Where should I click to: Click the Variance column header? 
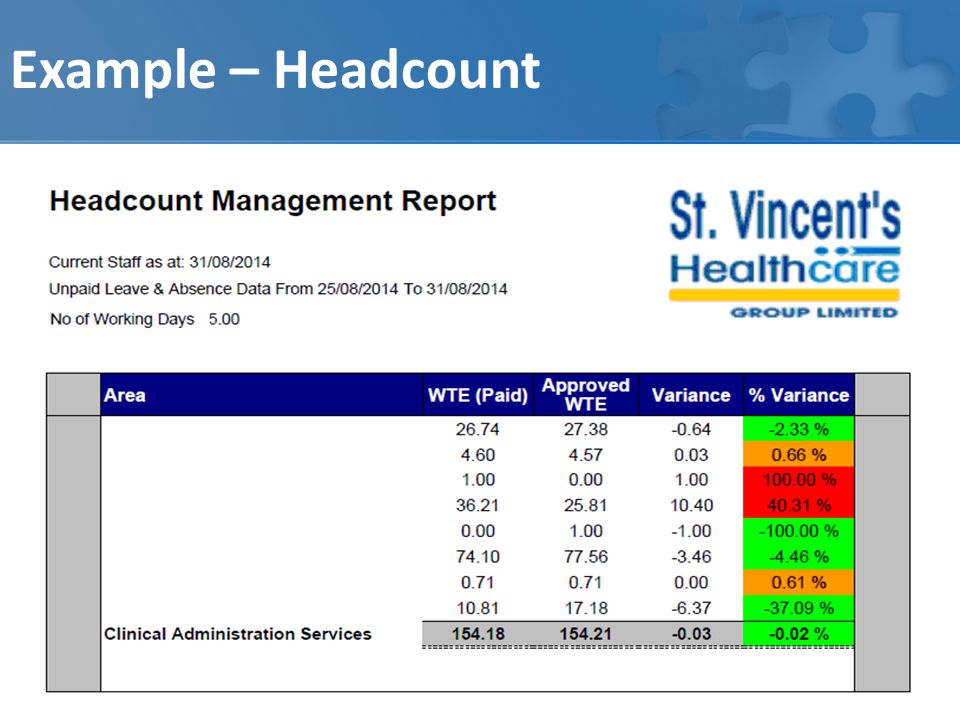[x=691, y=395]
